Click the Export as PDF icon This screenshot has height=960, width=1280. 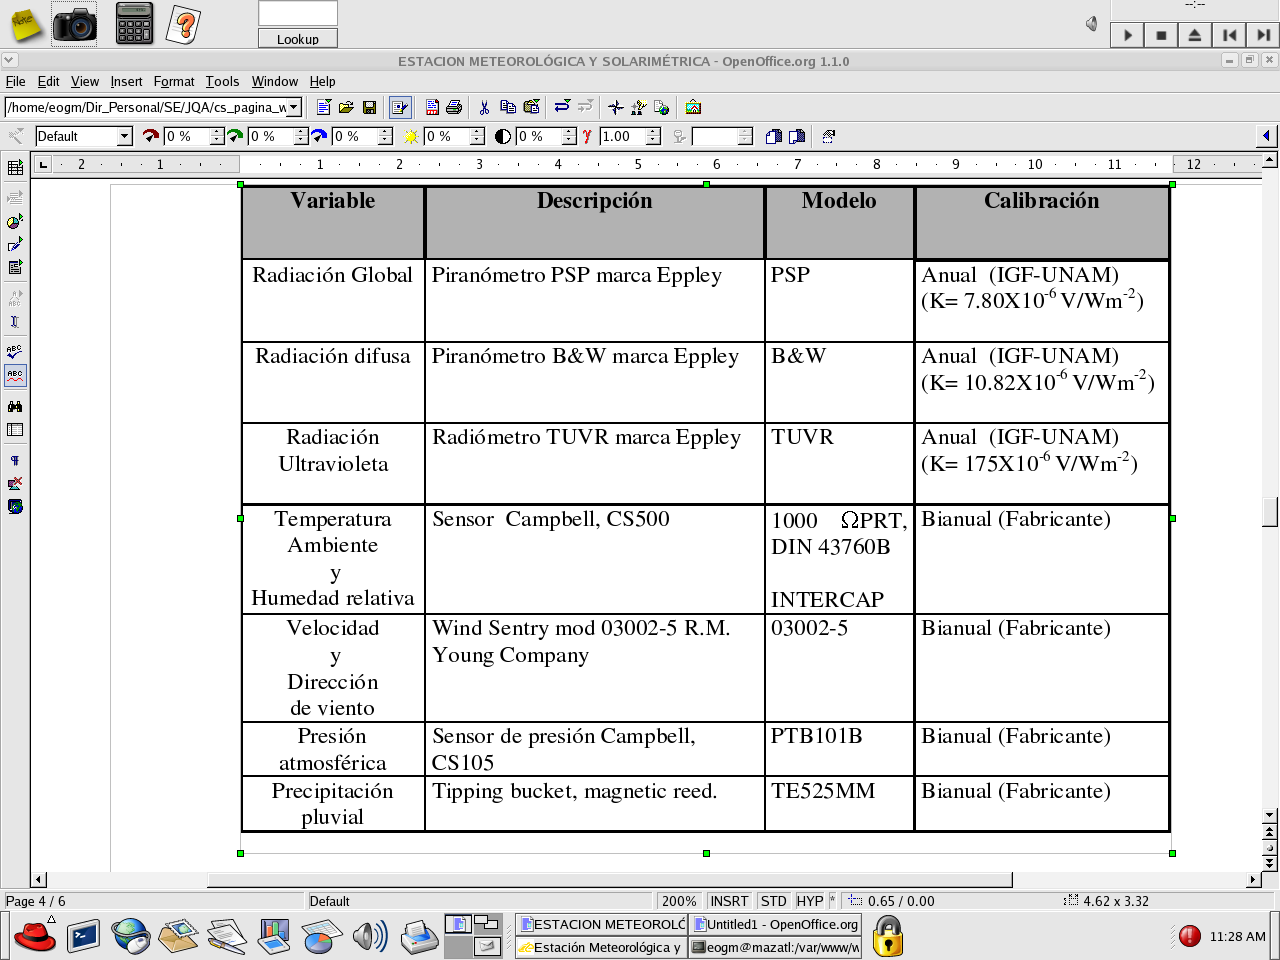point(432,107)
